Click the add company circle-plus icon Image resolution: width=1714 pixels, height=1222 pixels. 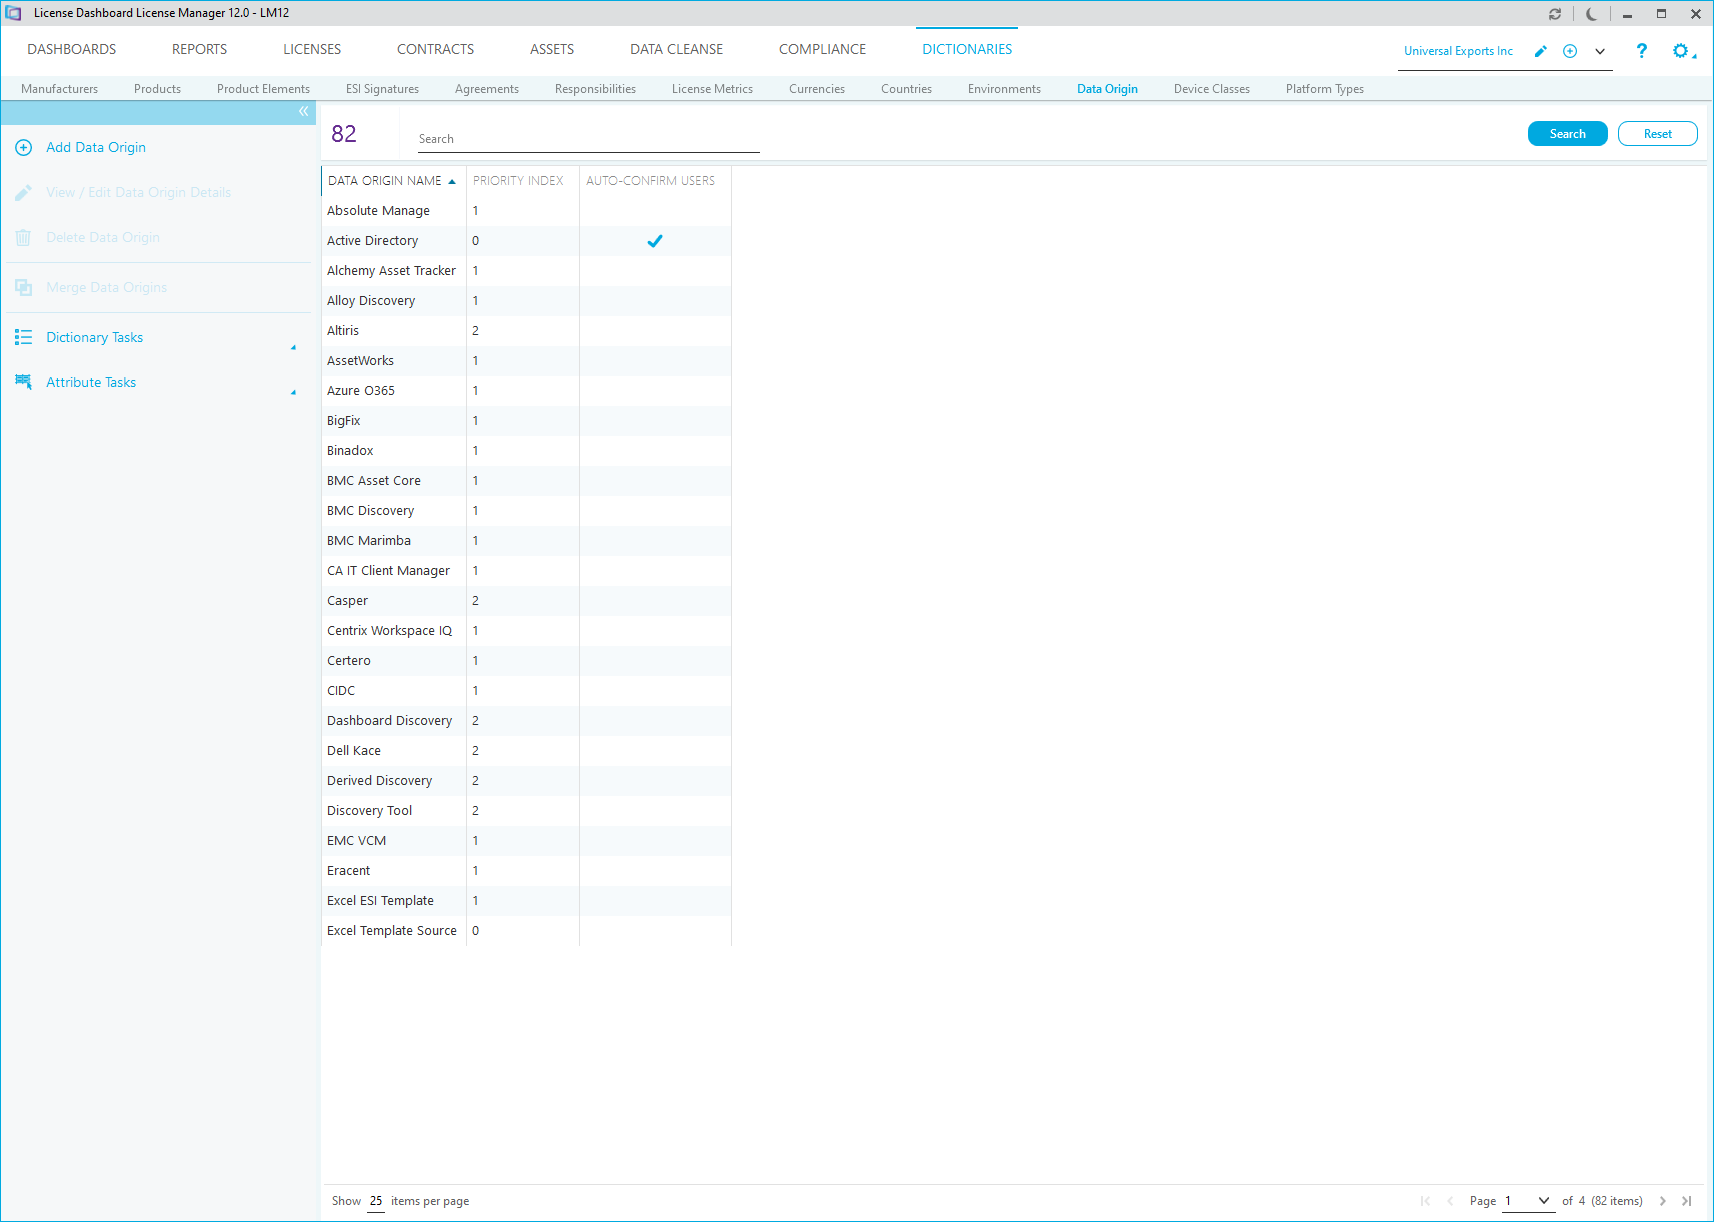point(1570,51)
